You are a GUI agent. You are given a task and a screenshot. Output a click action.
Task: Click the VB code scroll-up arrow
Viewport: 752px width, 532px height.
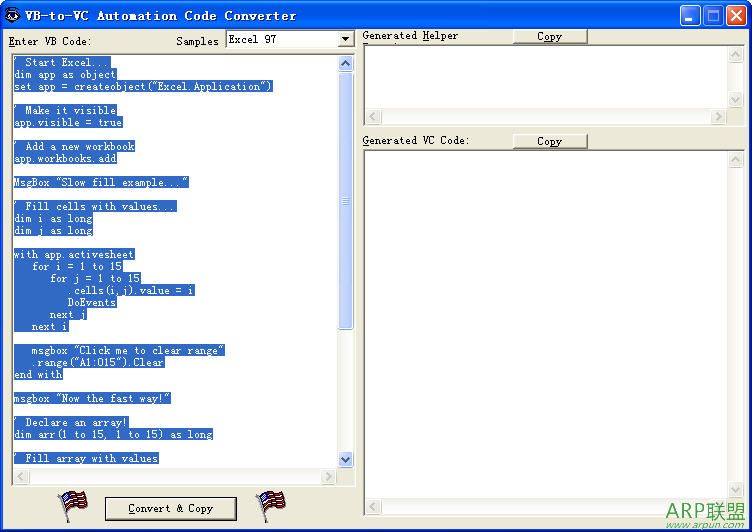(x=345, y=63)
